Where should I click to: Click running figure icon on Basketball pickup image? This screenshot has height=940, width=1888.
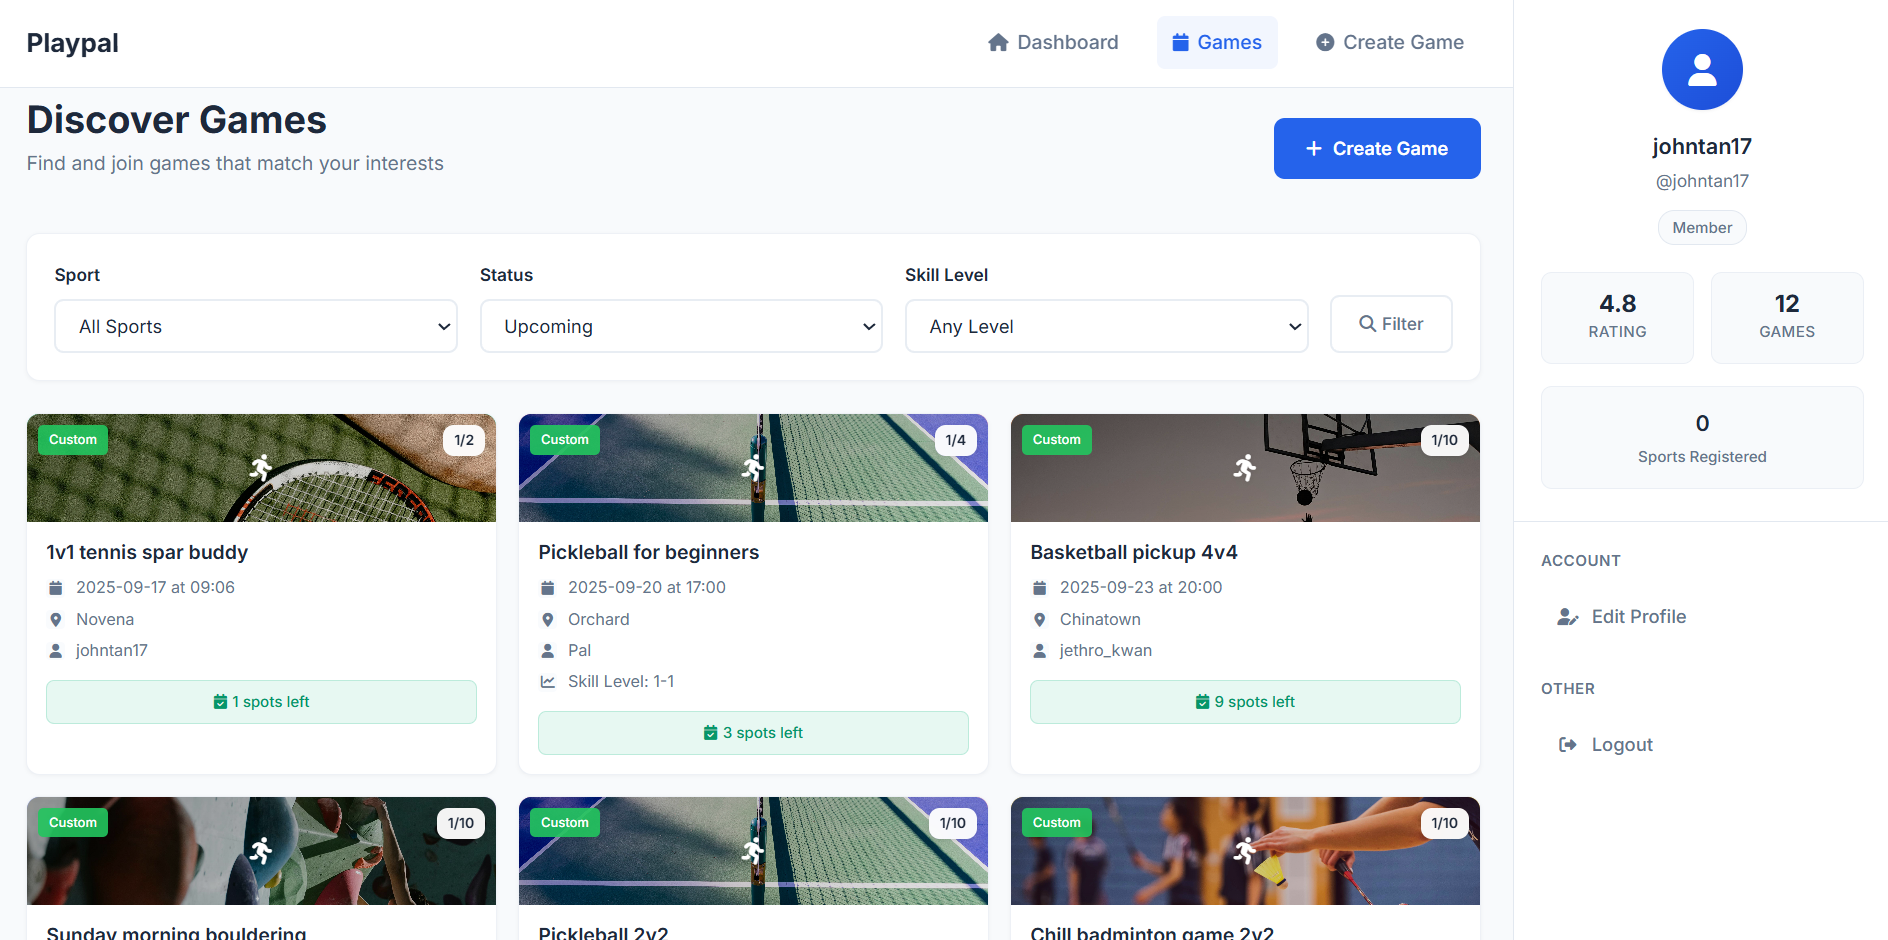click(x=1245, y=467)
